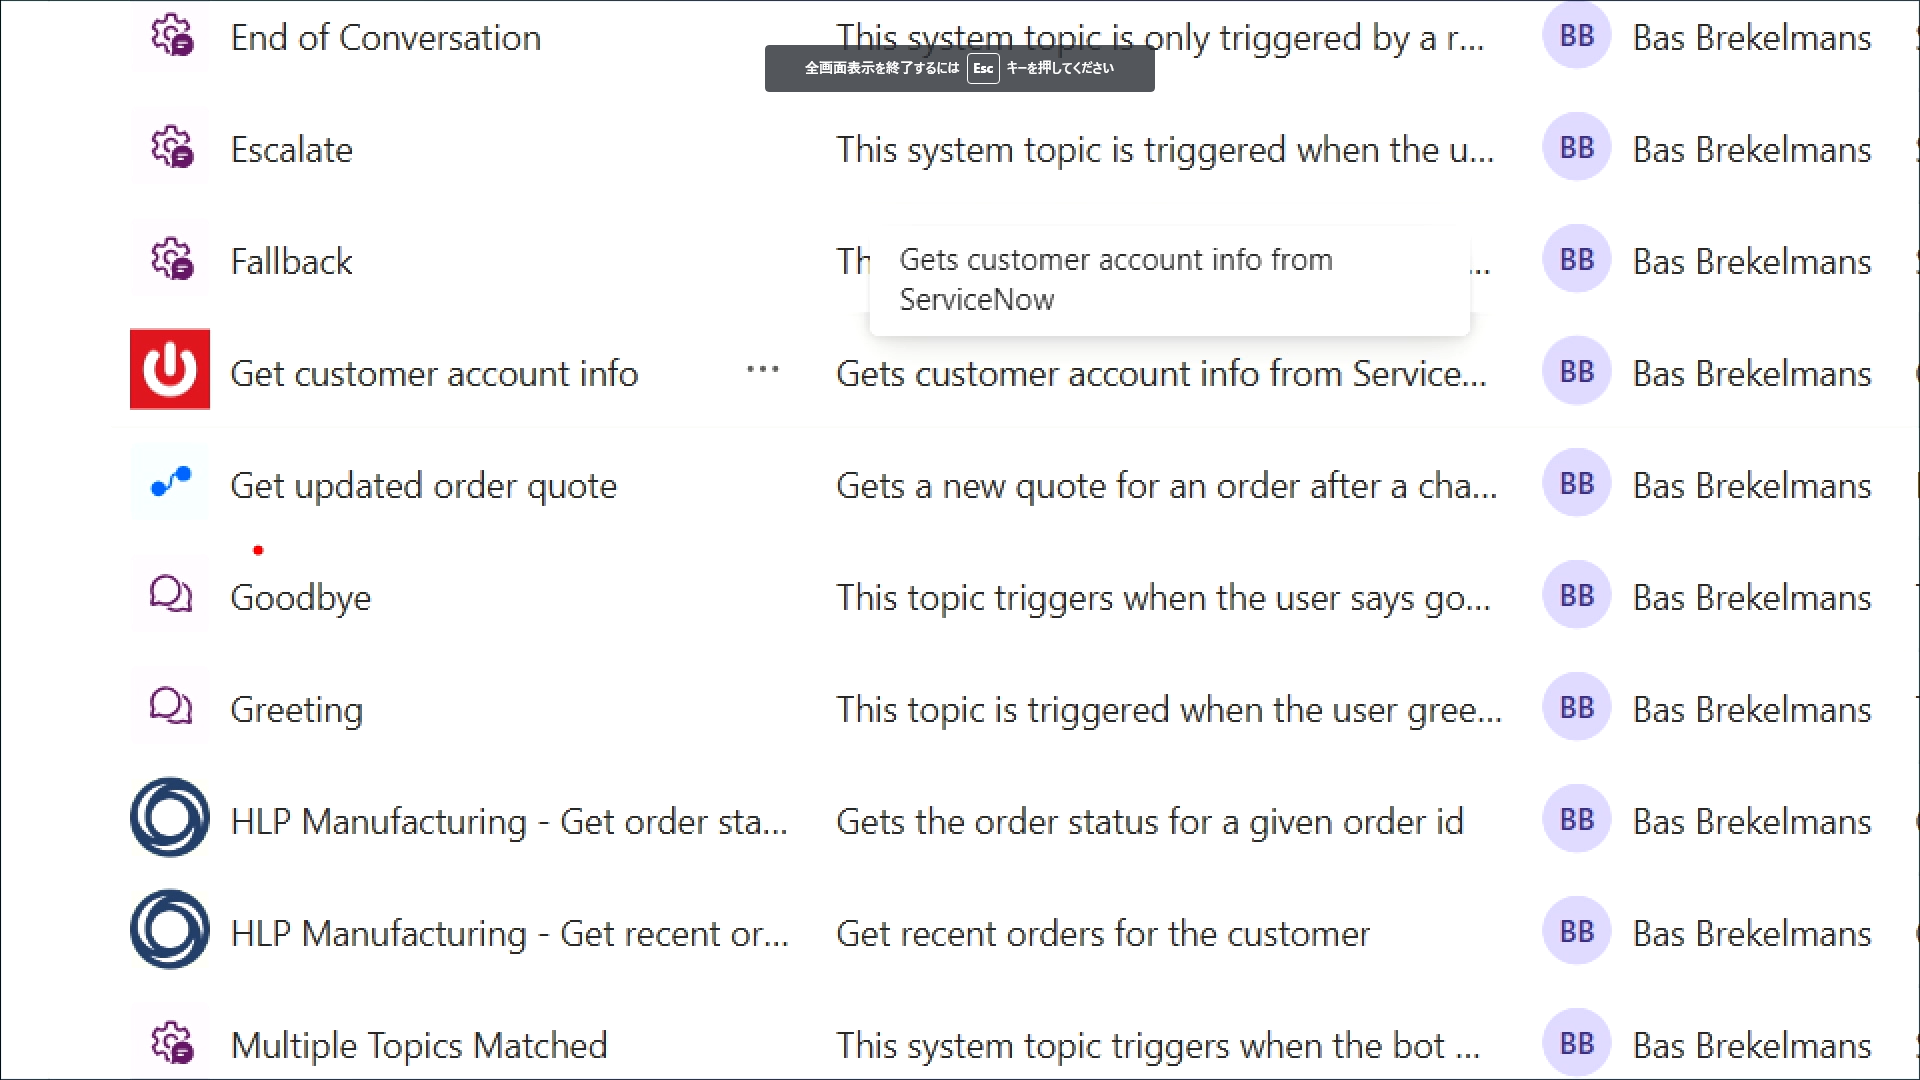Click the Escalate system topic gear icon

tap(171, 148)
